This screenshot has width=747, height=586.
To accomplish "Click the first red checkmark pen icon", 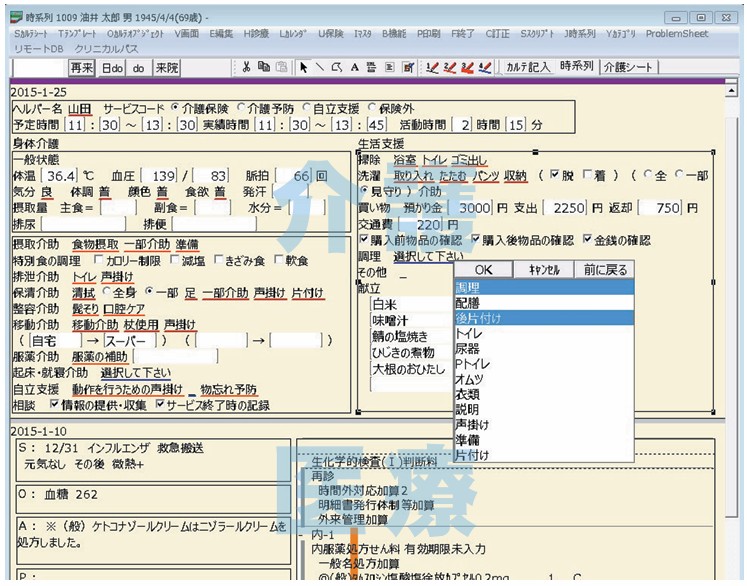I will pos(432,67).
